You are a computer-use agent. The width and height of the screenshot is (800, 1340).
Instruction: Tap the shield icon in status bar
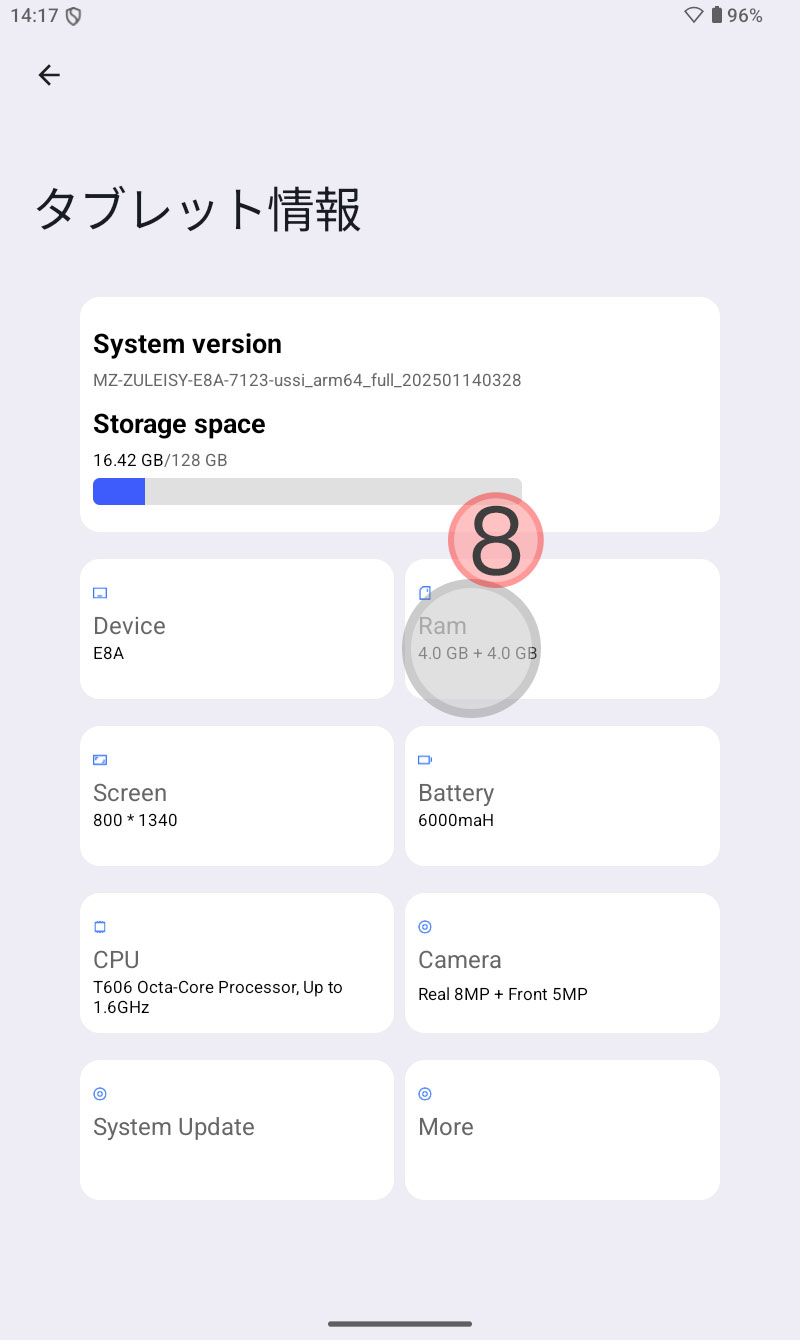[73, 16]
